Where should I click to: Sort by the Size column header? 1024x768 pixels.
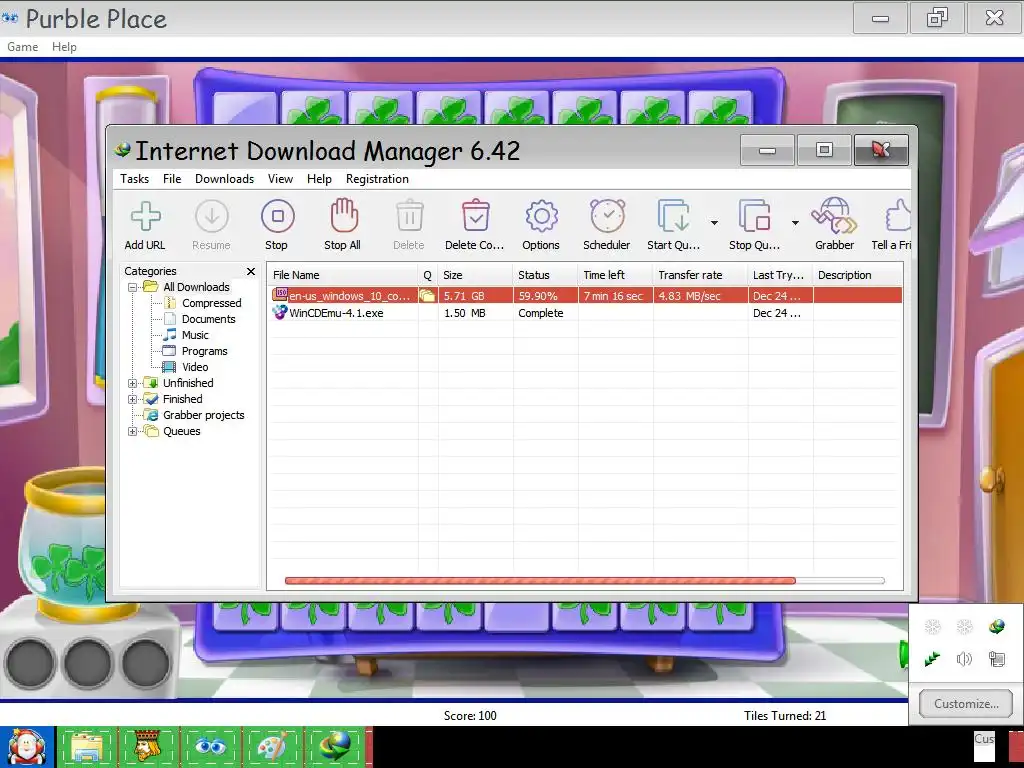[x=475, y=275]
